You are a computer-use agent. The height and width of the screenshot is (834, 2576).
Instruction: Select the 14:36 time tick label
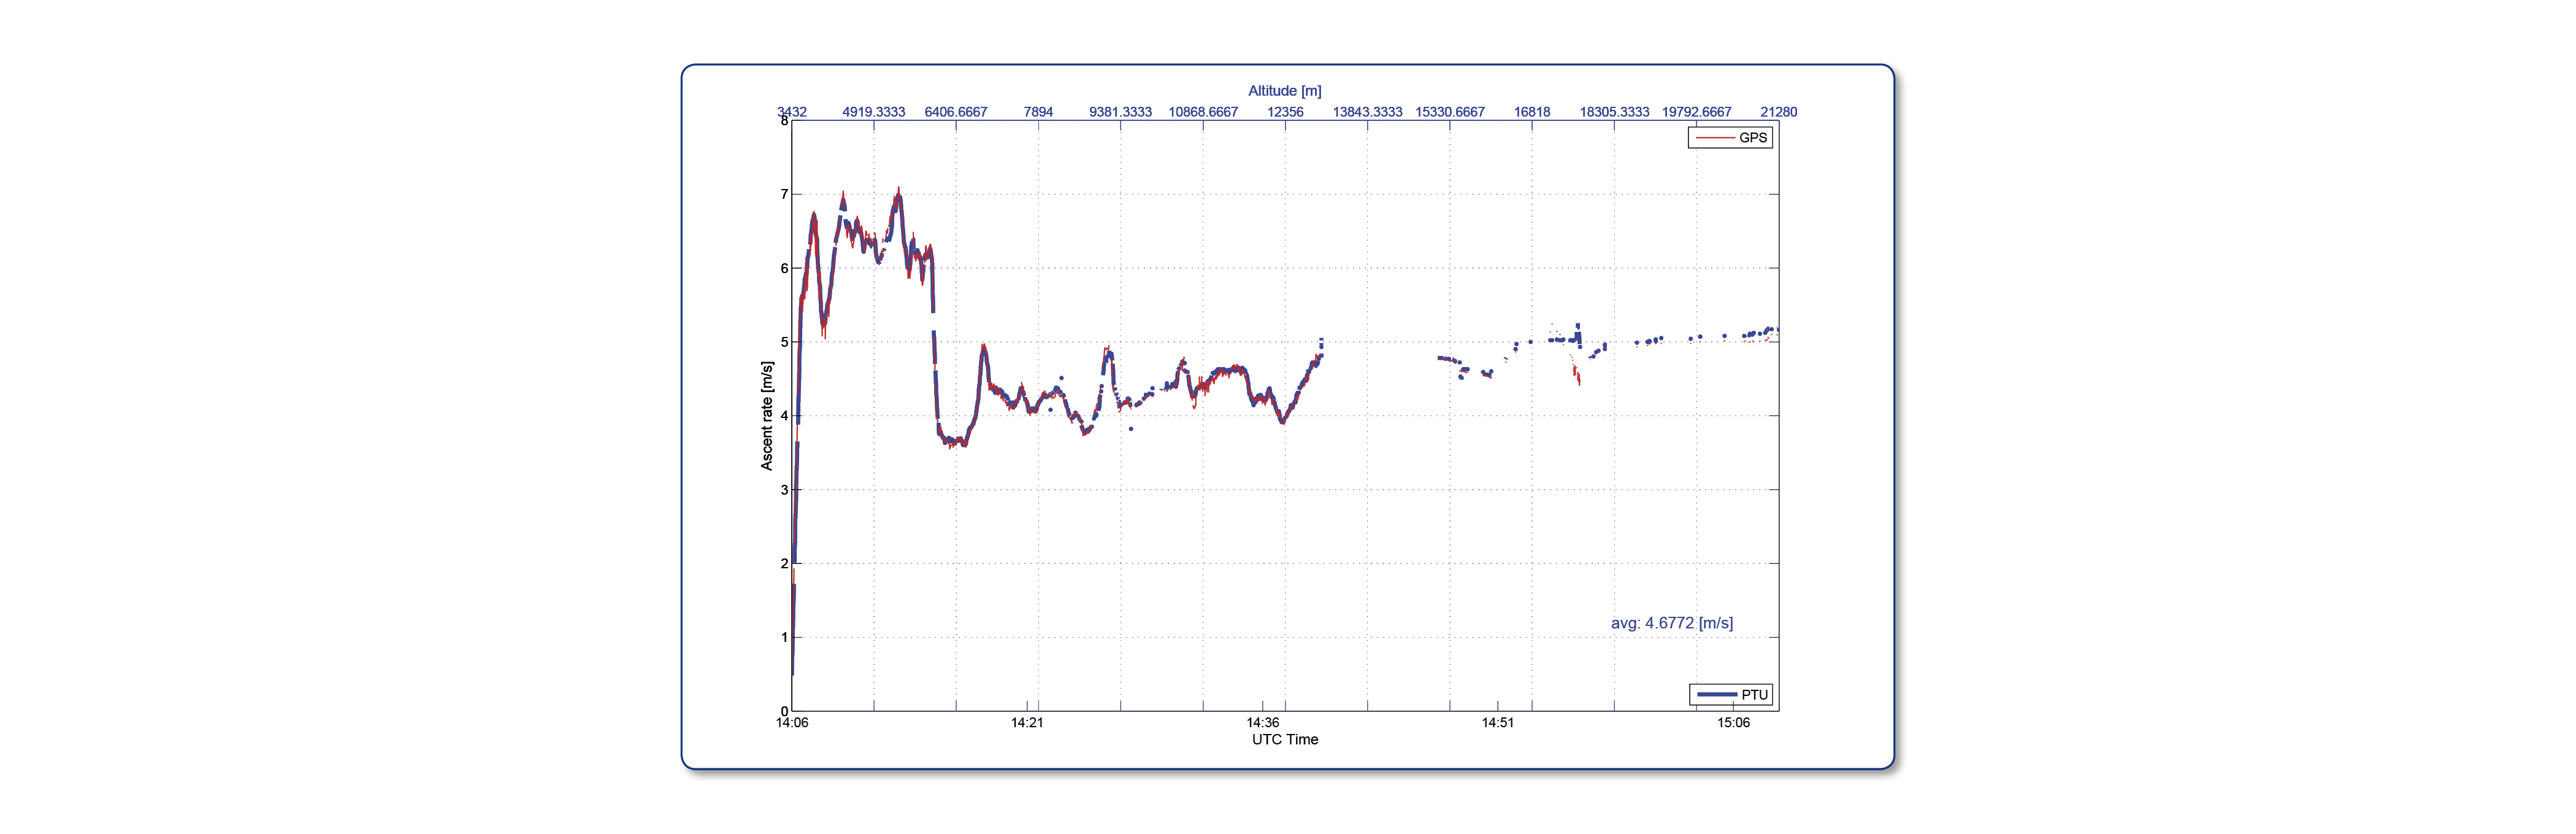pos(1263,723)
